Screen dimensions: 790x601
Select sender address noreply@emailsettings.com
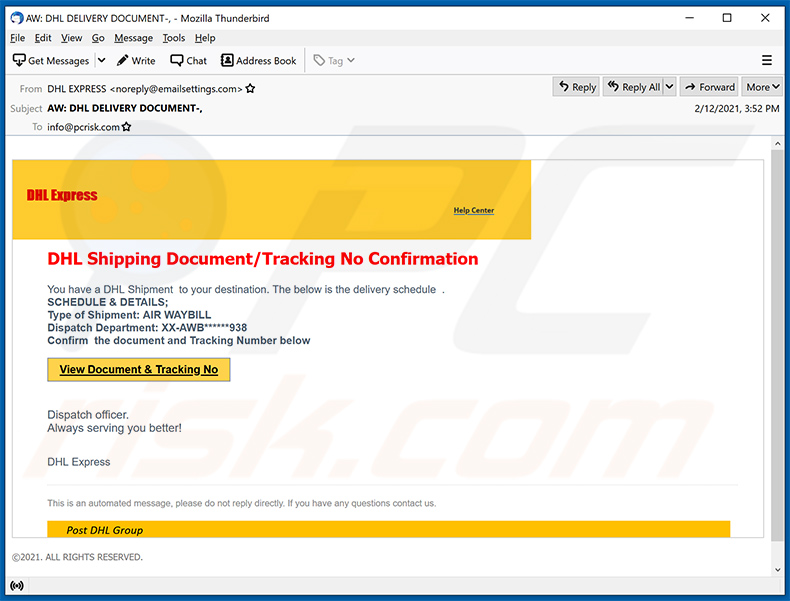[176, 89]
